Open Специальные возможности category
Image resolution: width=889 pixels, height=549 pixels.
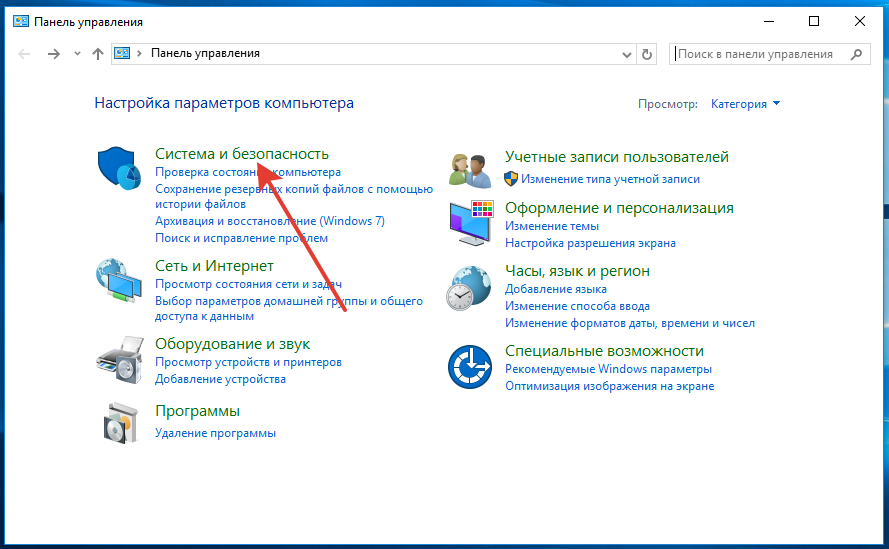(604, 351)
